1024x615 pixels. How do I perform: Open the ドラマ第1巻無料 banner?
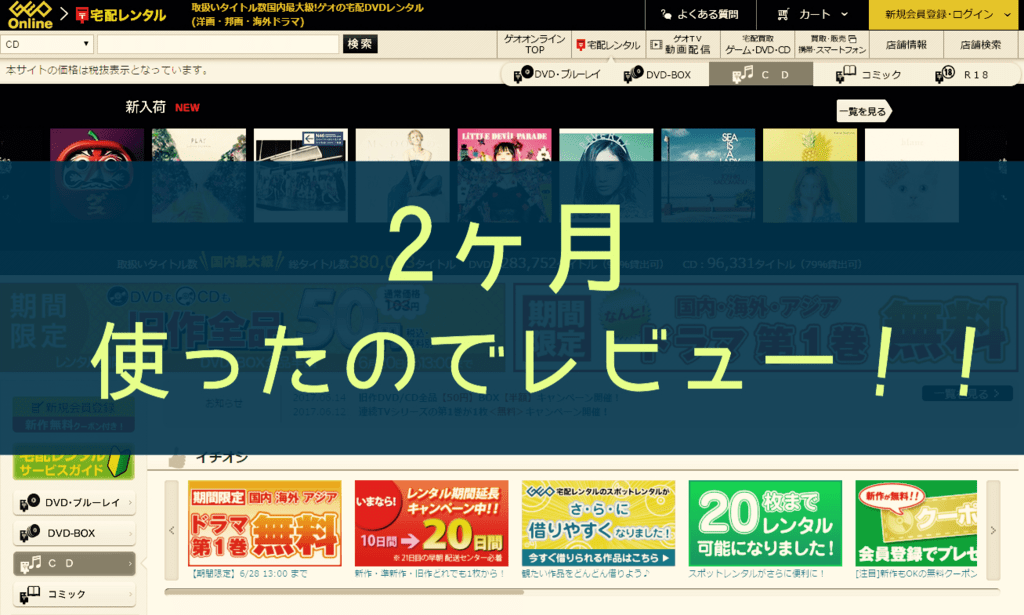264,524
